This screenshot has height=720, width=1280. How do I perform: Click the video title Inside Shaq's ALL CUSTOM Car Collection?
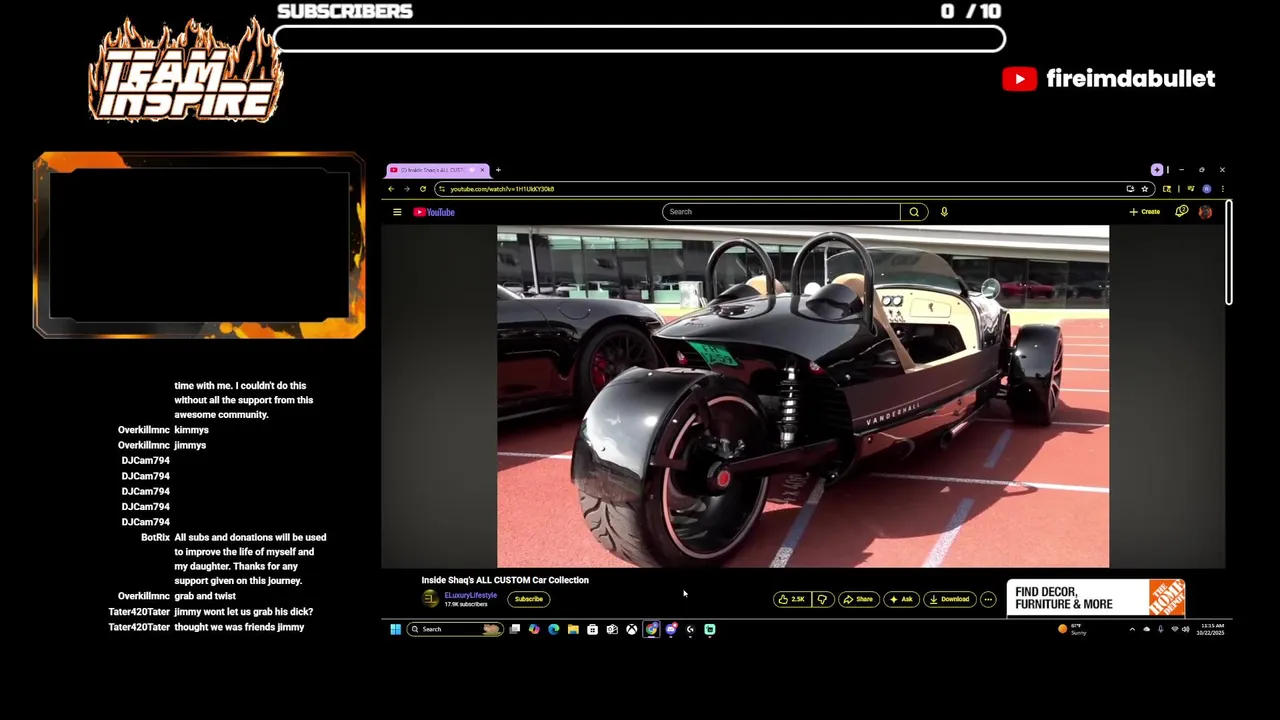click(x=505, y=580)
